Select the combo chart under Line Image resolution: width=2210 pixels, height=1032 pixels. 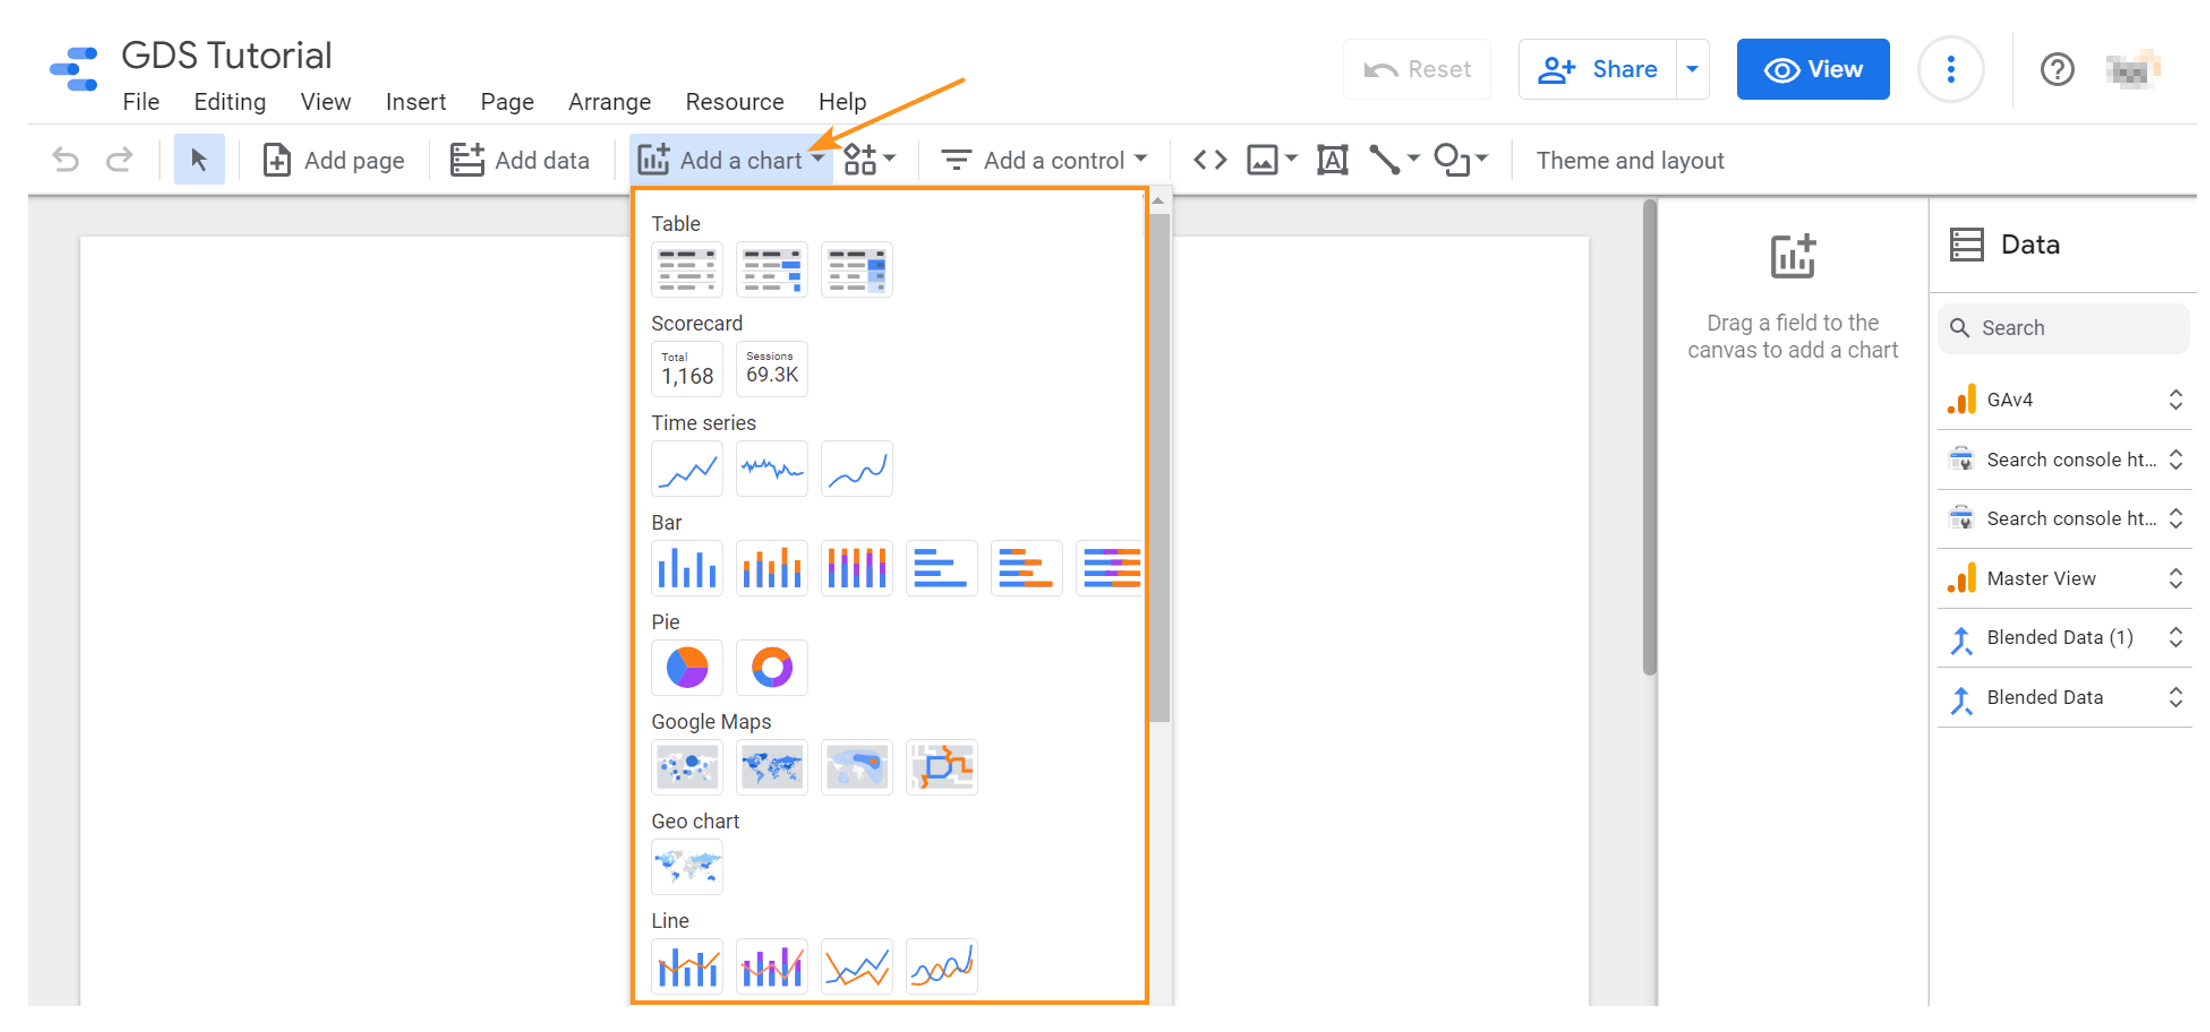687,966
